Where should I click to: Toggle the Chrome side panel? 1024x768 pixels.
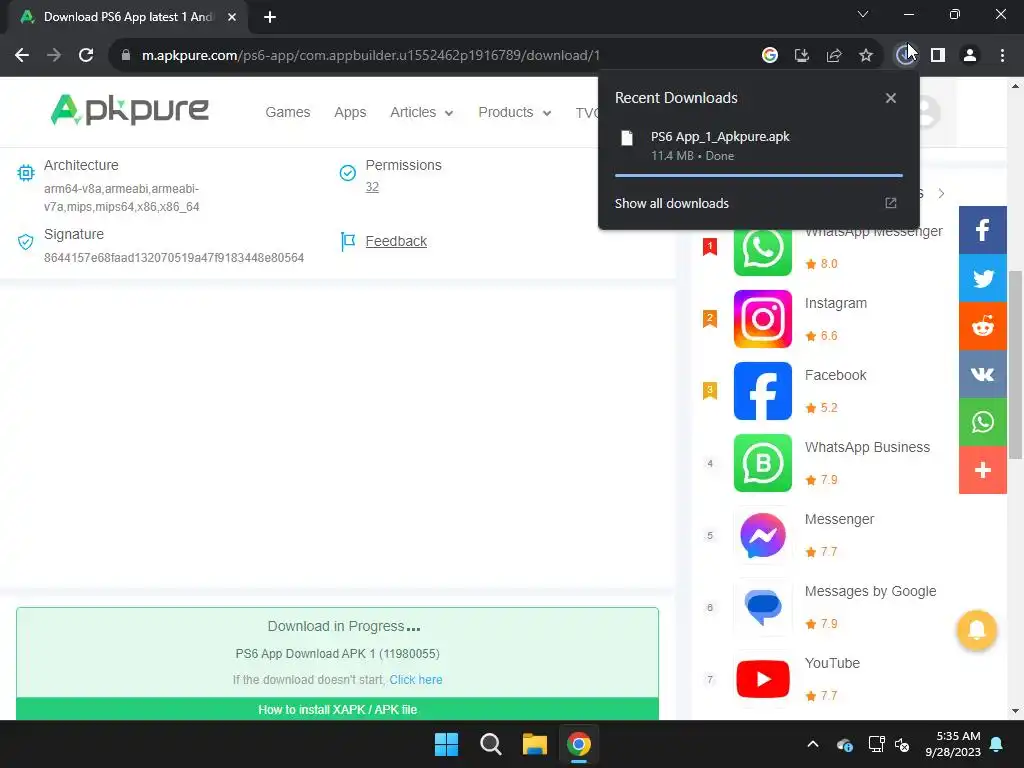pyautogui.click(x=938, y=56)
